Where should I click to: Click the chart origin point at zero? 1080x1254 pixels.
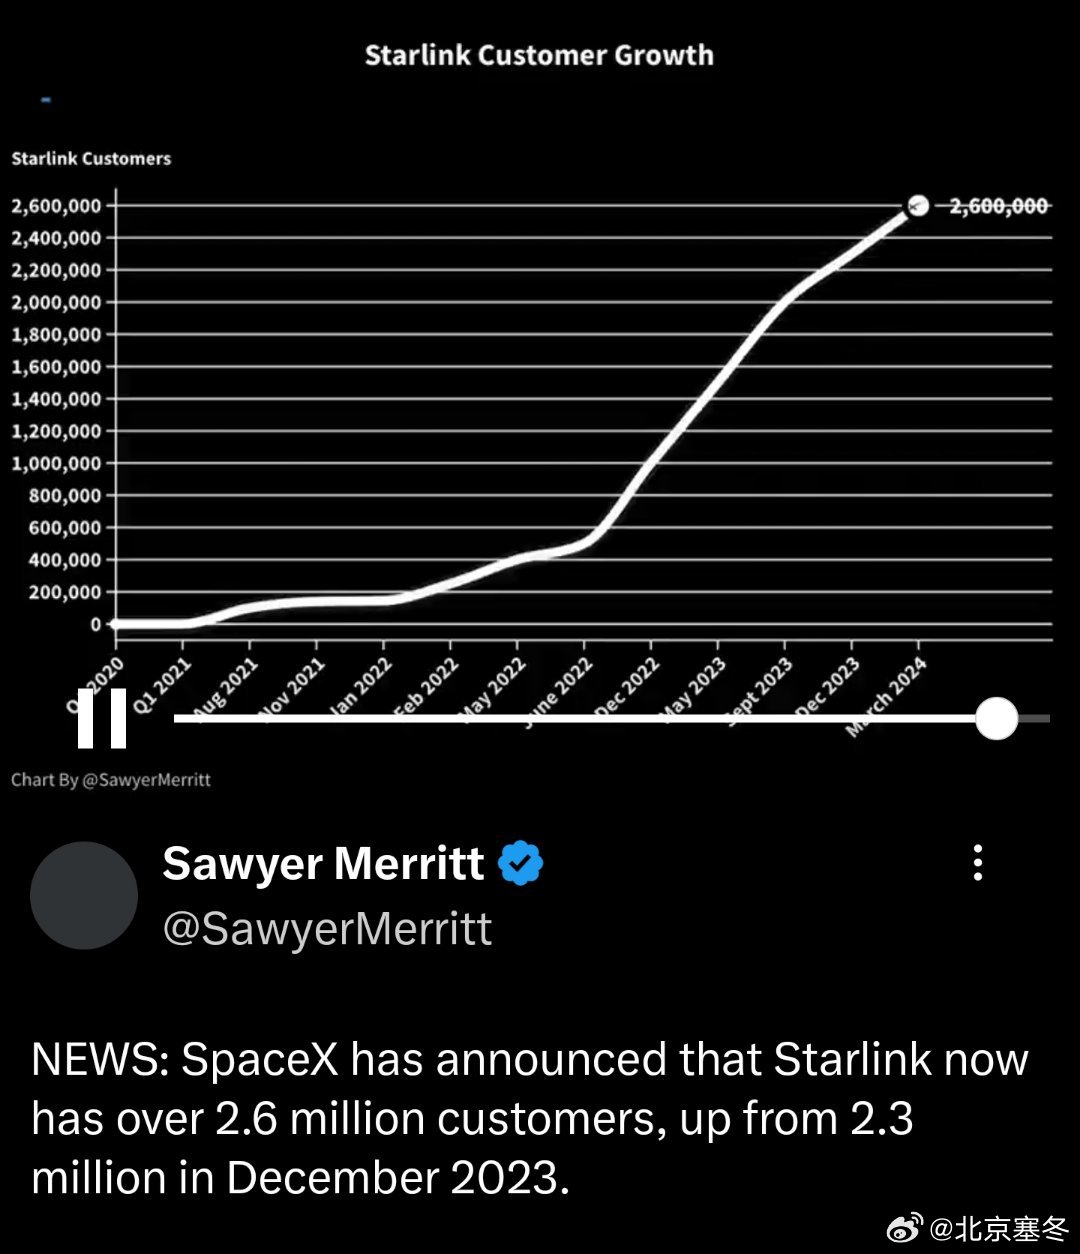[x=116, y=624]
